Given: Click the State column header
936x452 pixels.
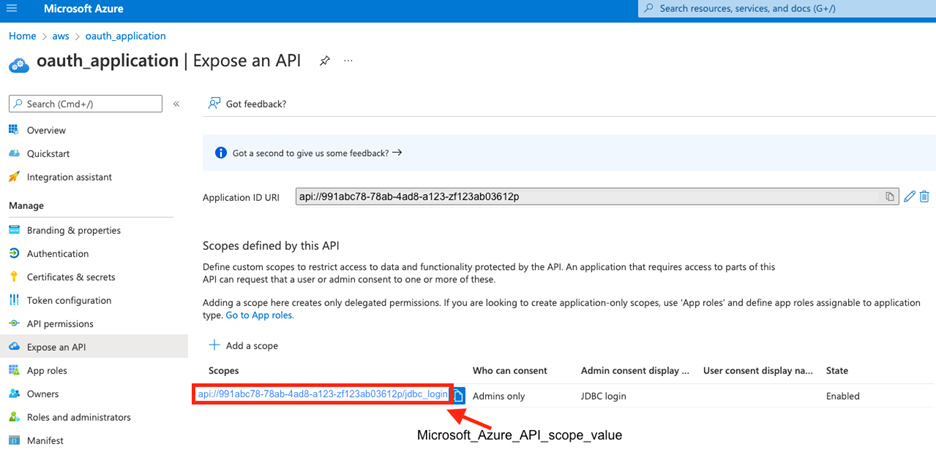Looking at the screenshot, I should [837, 371].
